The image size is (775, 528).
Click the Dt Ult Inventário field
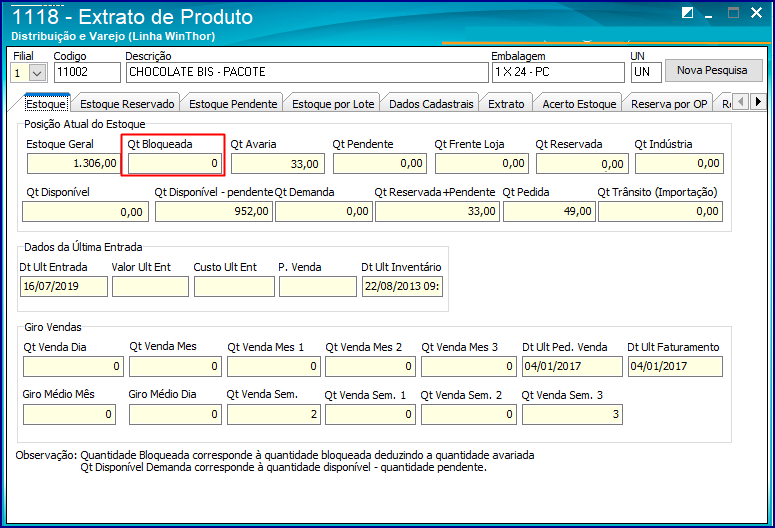click(x=402, y=286)
